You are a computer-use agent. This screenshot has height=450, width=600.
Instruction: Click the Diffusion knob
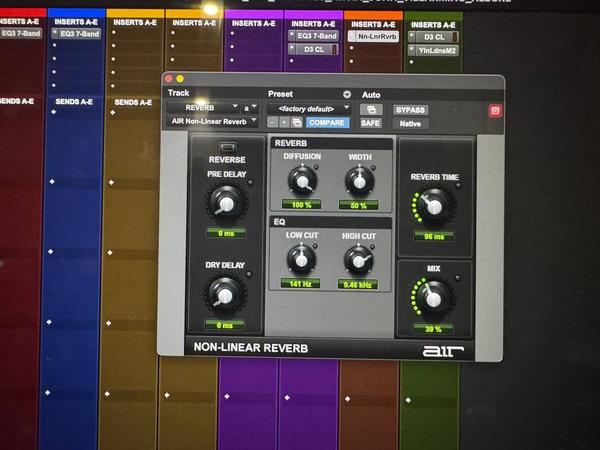pos(300,180)
